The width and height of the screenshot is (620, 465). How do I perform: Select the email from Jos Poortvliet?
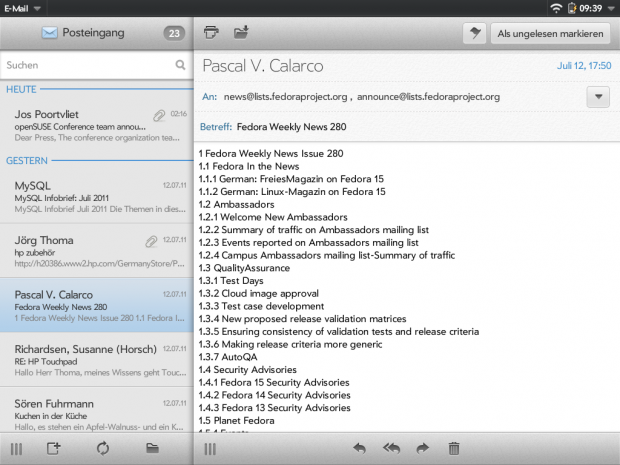96,126
